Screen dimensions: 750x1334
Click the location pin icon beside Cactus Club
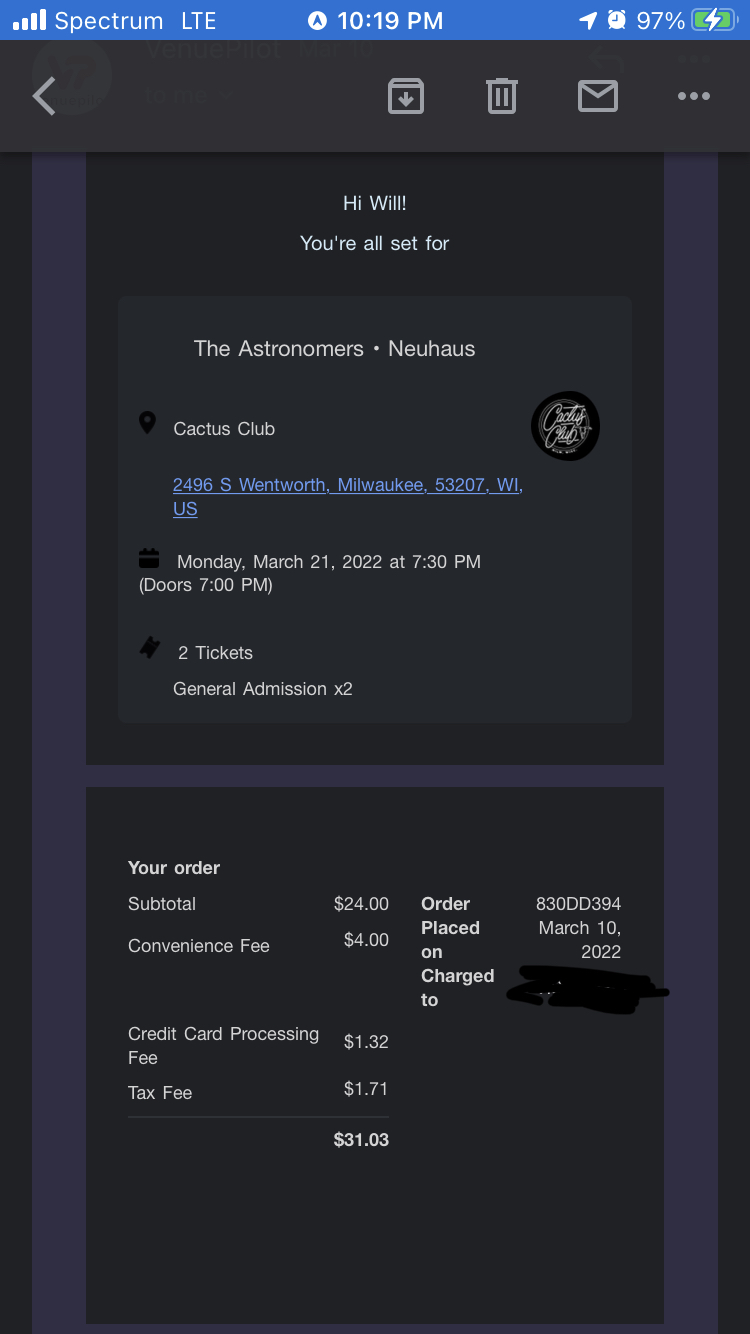pyautogui.click(x=147, y=423)
